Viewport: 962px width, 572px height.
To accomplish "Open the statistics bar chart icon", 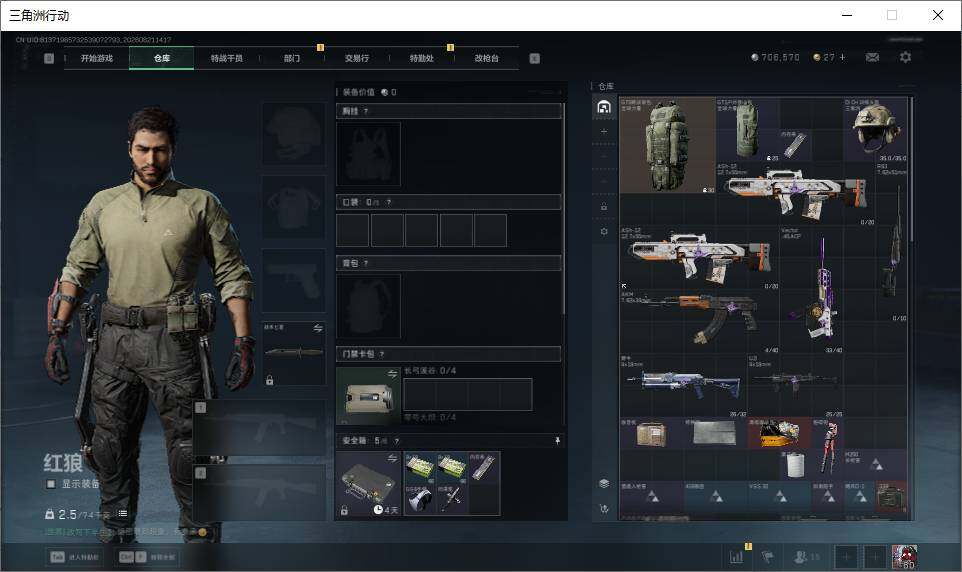I will coord(737,557).
